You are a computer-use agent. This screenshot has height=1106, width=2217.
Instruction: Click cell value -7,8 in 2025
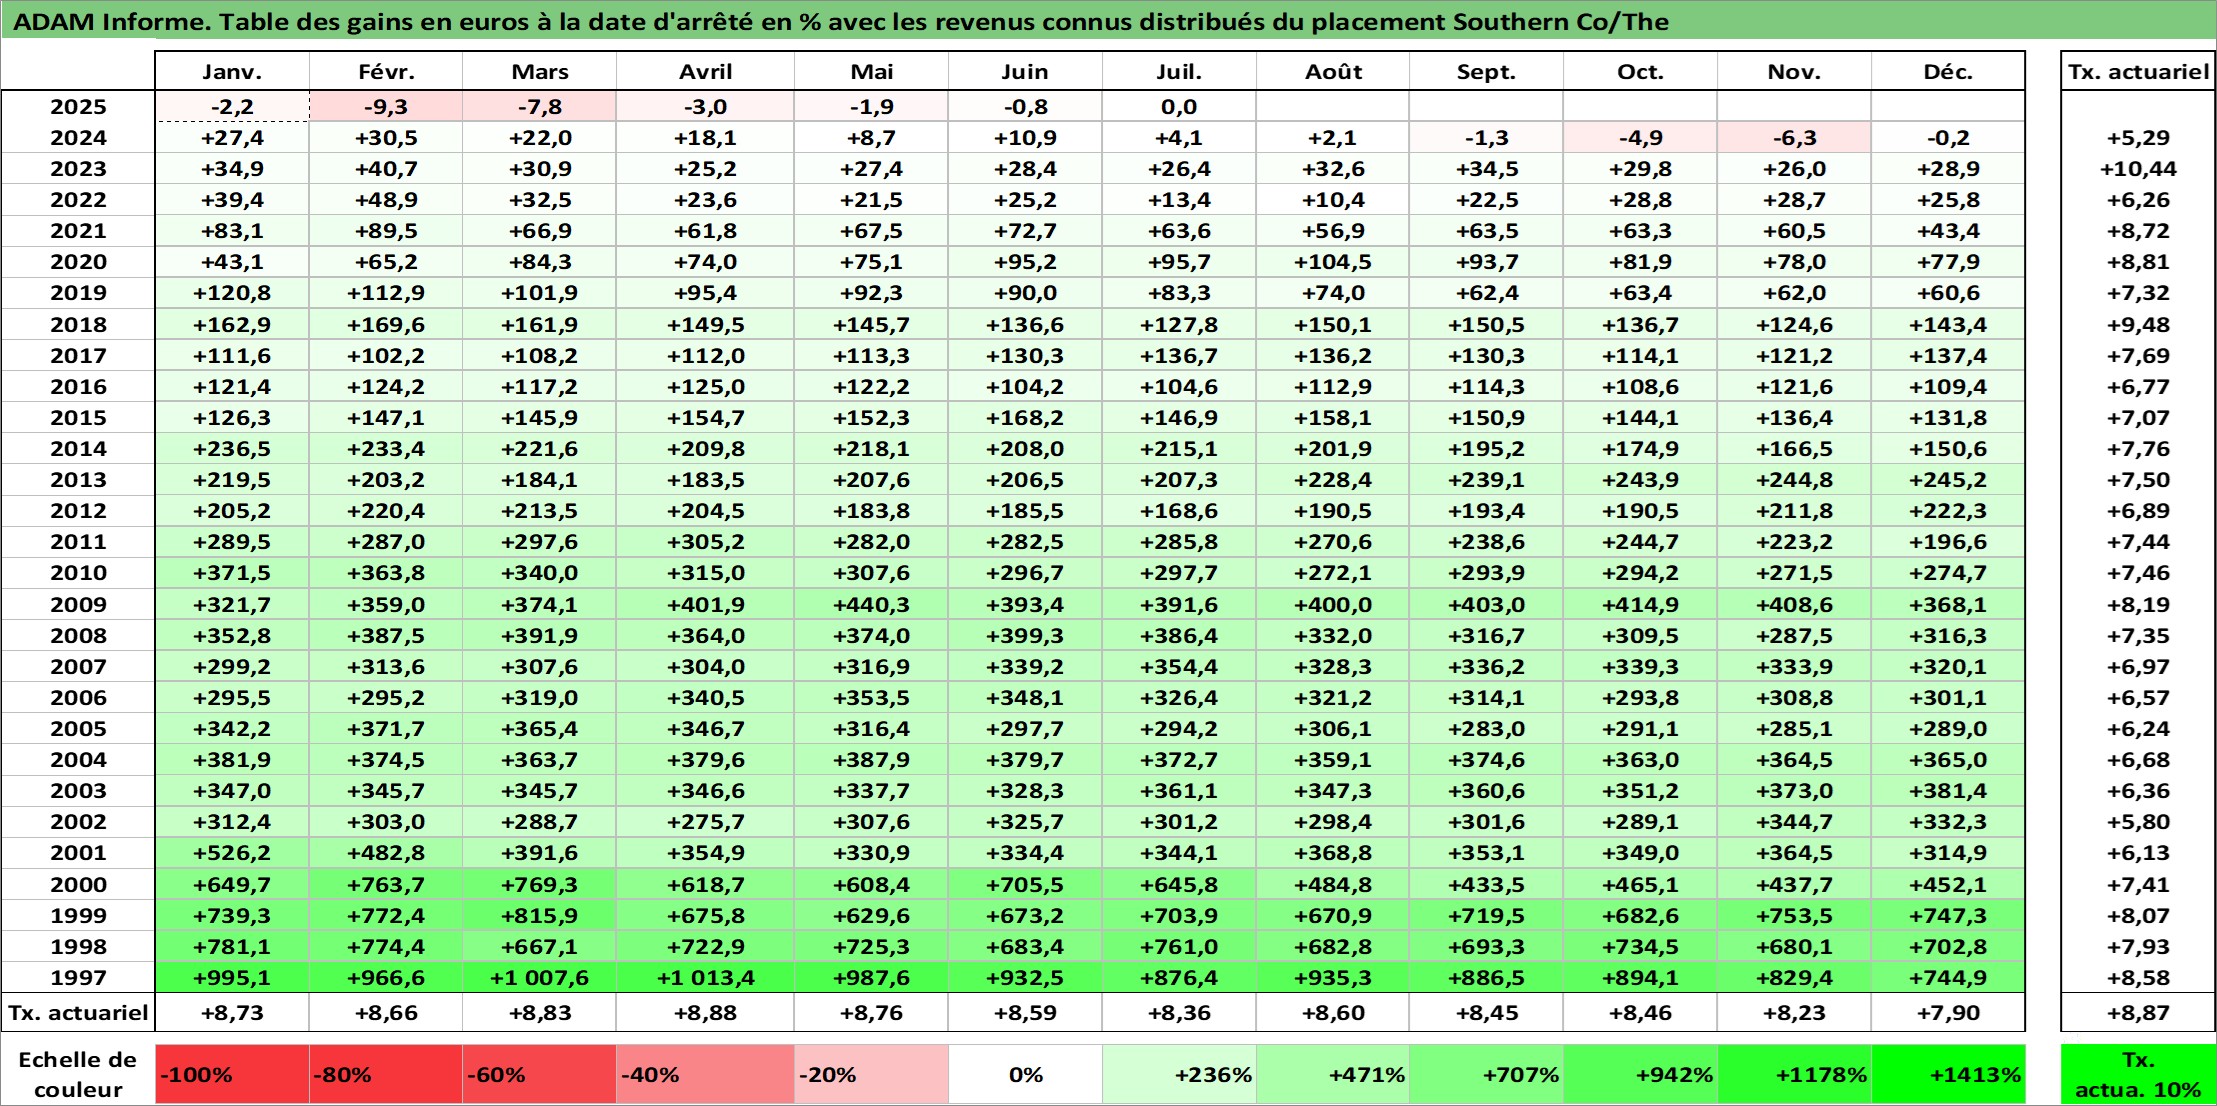click(x=540, y=107)
